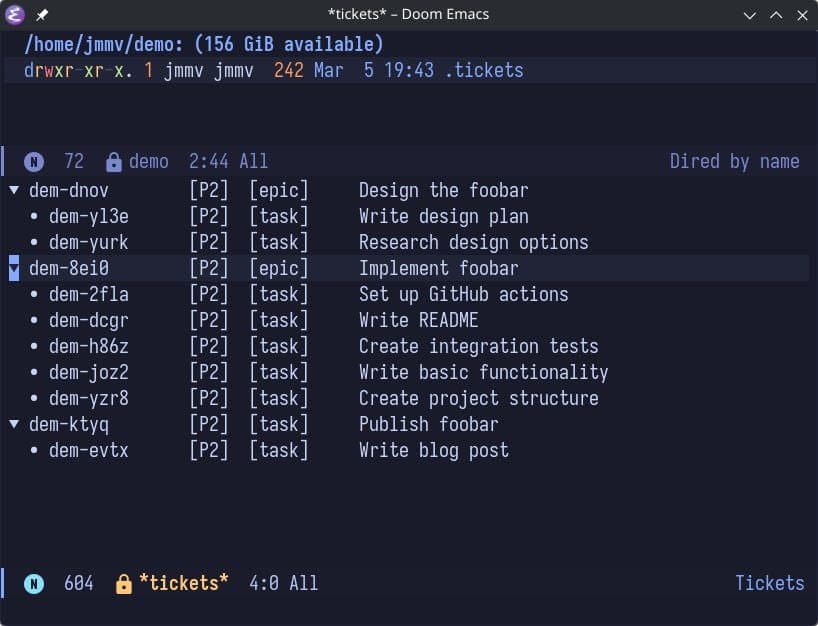The image size is (818, 626).
Task: Click the bullet icon beside ticket dem-evtx
Action: click(34, 450)
